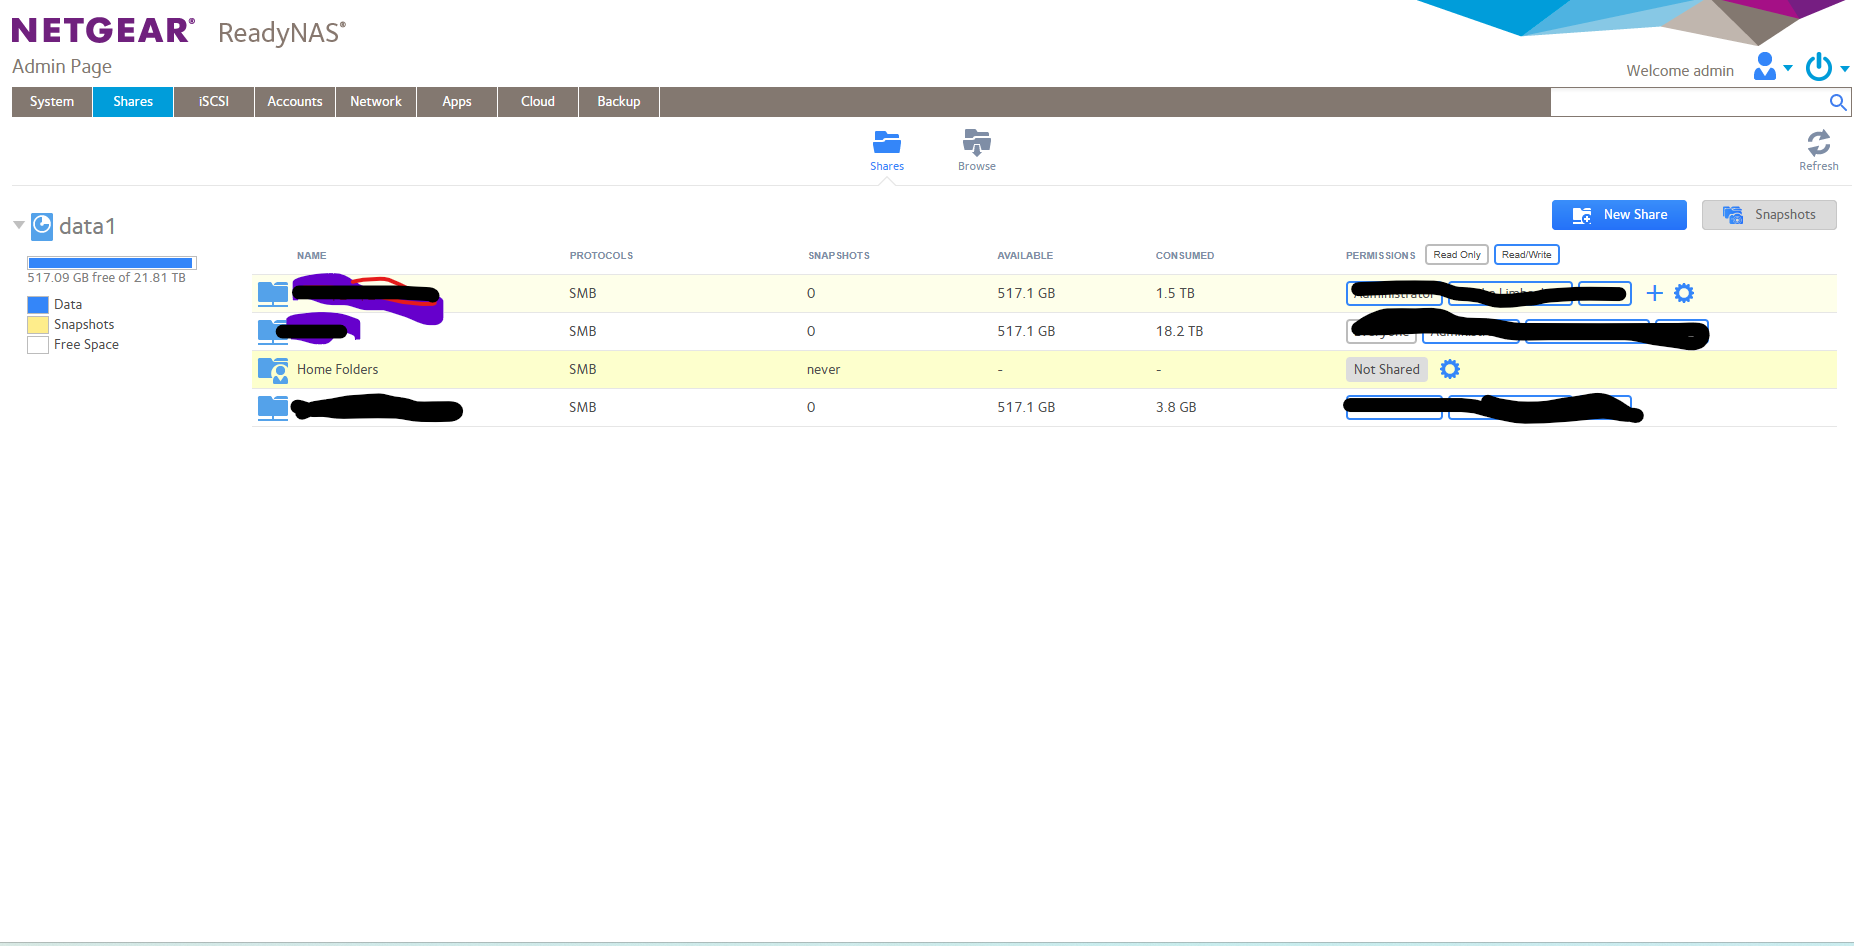Open the iSCSI tab
The height and width of the screenshot is (946, 1854).
213,101
